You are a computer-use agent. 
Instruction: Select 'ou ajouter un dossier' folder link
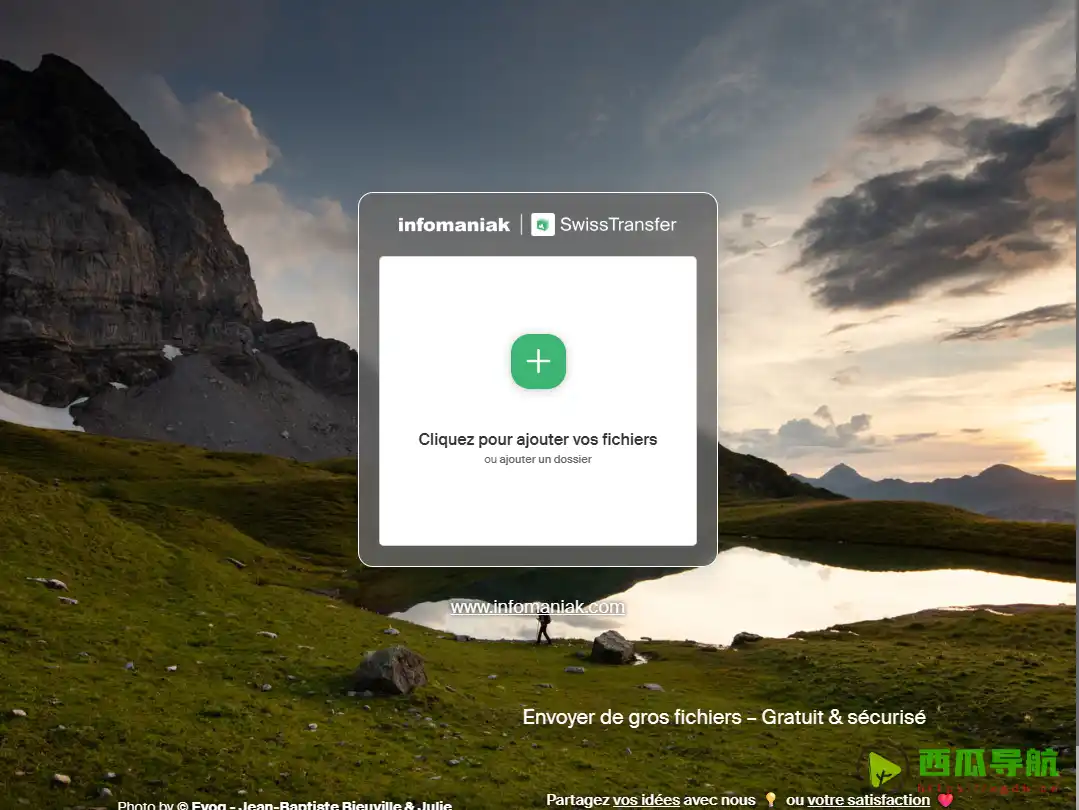pos(538,460)
